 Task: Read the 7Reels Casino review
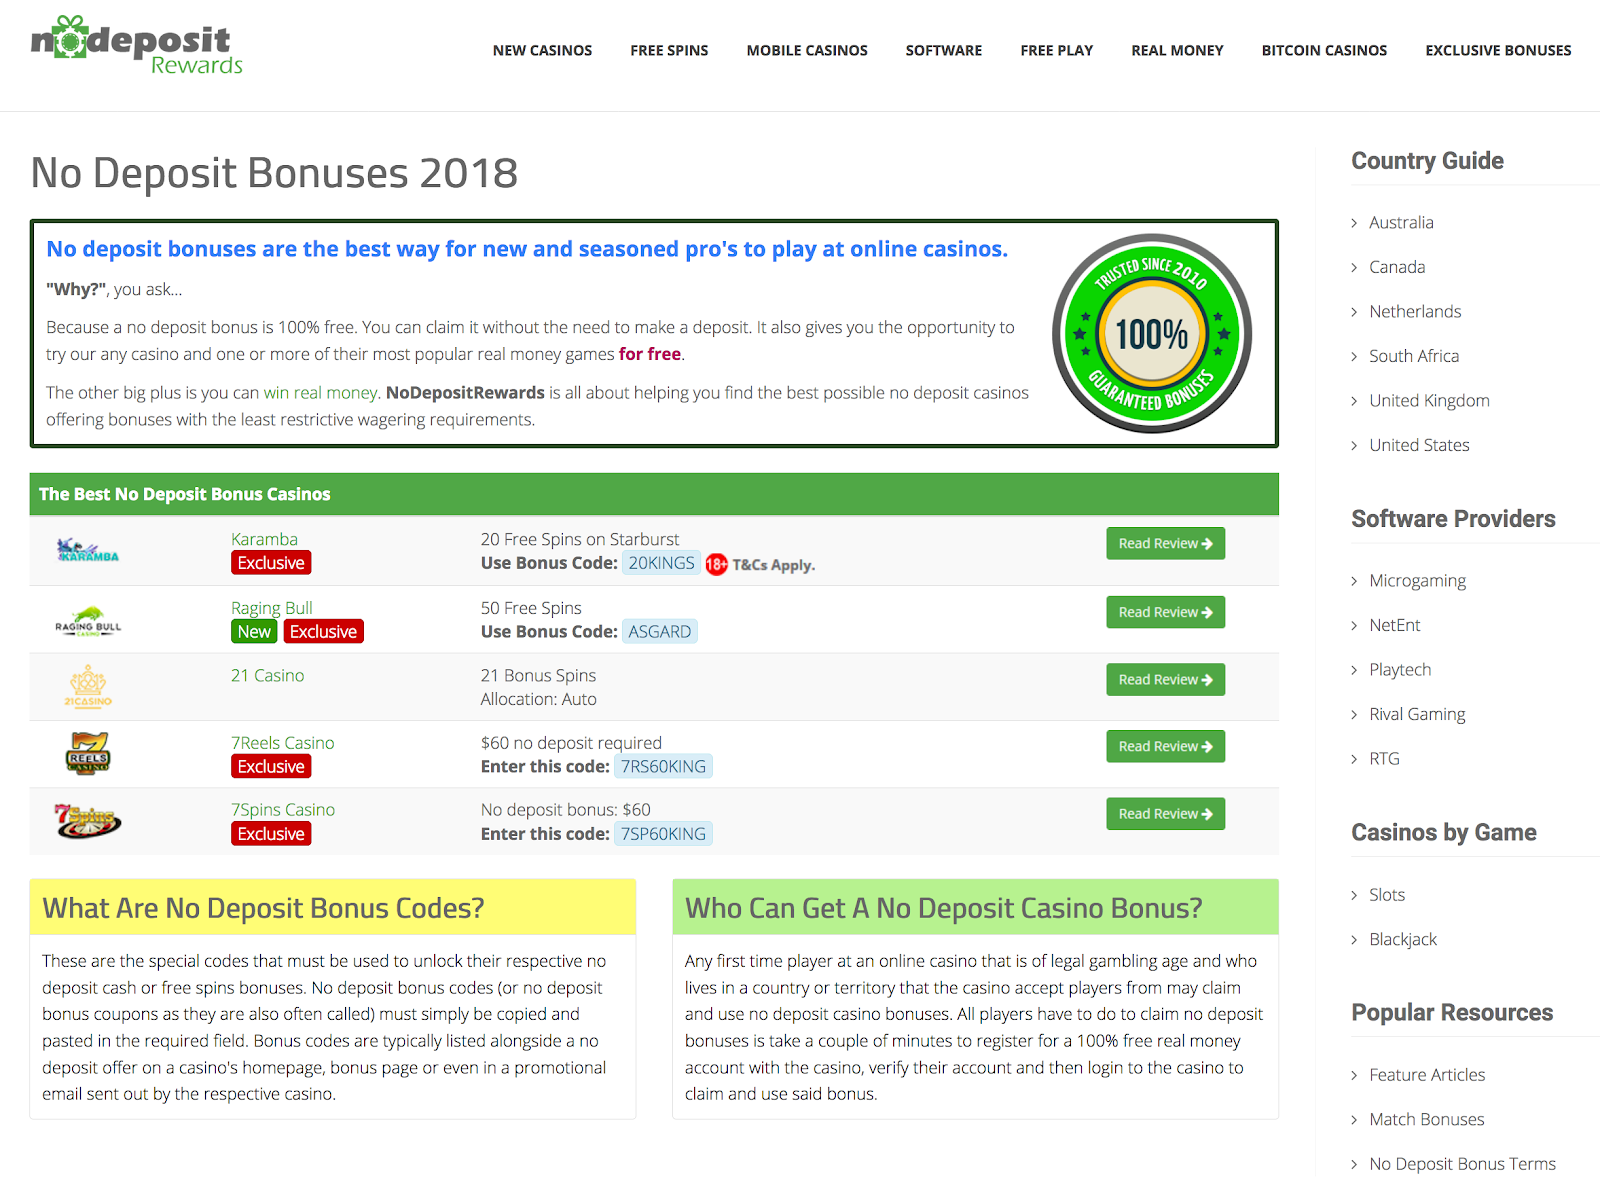[x=1165, y=746]
